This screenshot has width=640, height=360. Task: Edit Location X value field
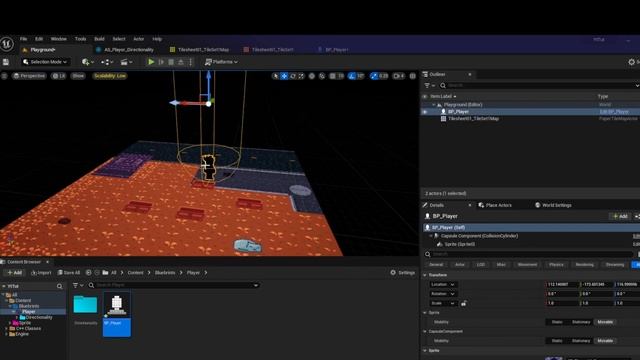(x=562, y=284)
